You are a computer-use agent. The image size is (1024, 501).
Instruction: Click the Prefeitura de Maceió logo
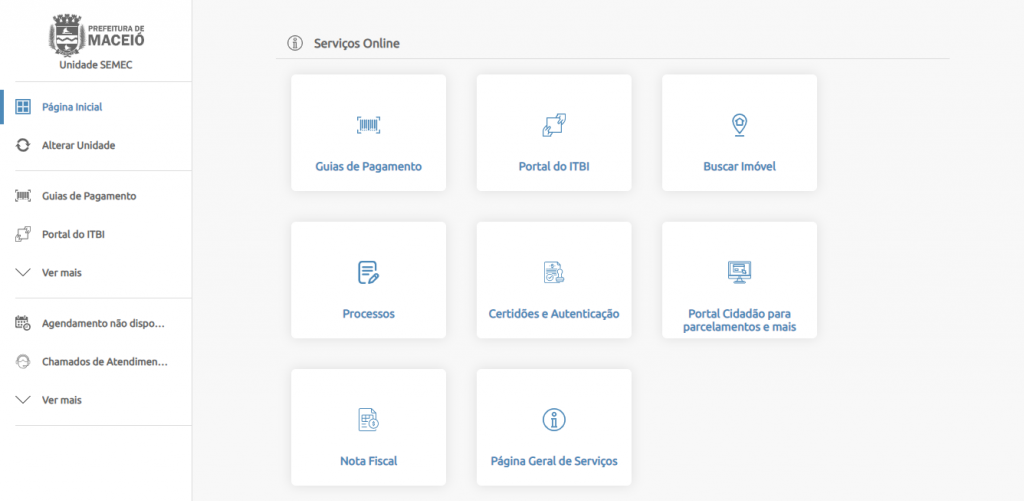(x=97, y=35)
